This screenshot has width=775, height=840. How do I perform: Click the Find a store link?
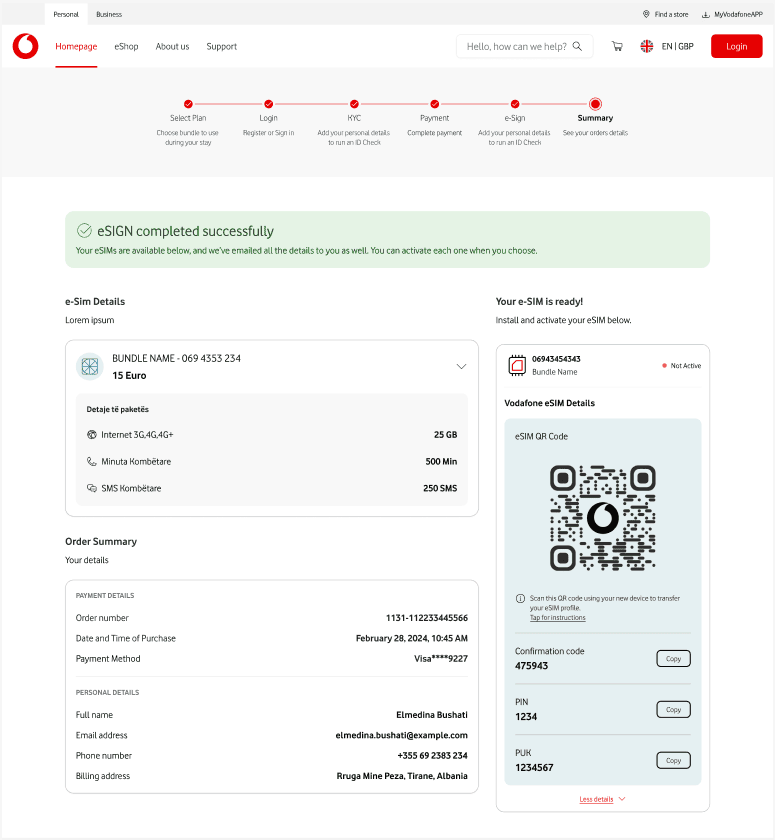coord(671,14)
